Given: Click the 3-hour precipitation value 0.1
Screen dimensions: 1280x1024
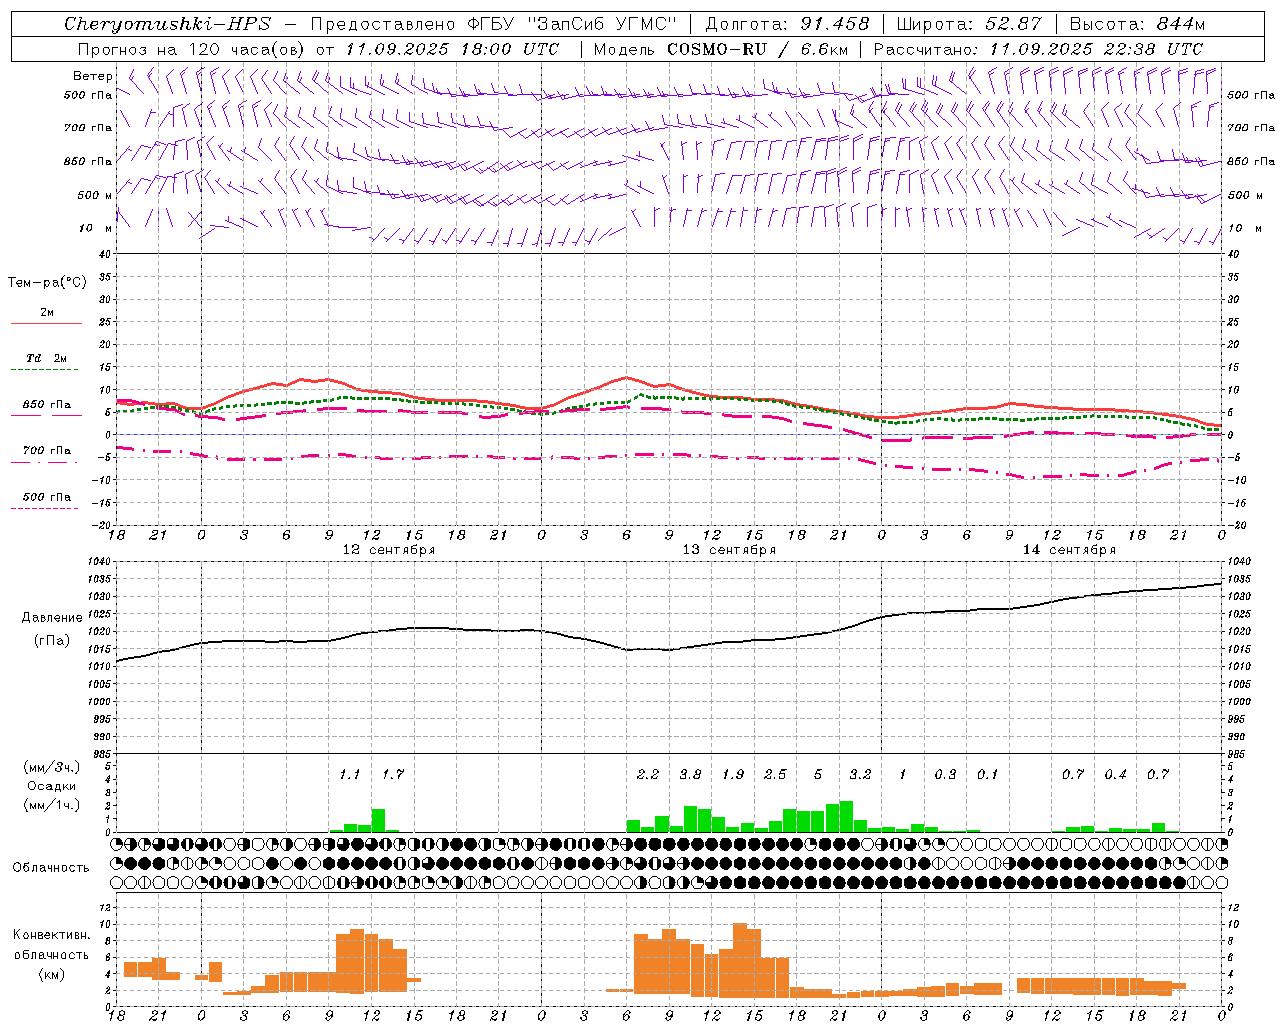Looking at the screenshot, I should click(x=988, y=774).
